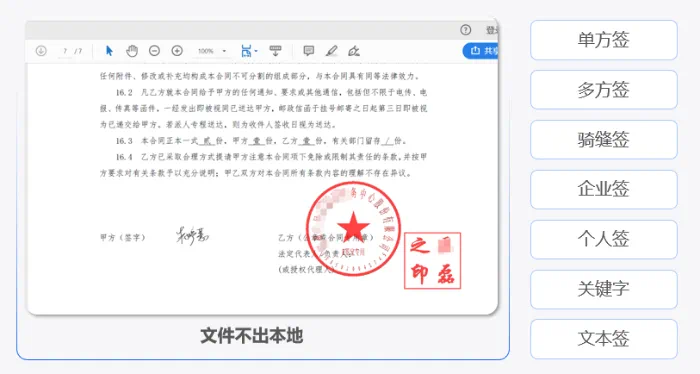Click the red round company seal
The height and width of the screenshot is (374, 700).
tap(354, 229)
